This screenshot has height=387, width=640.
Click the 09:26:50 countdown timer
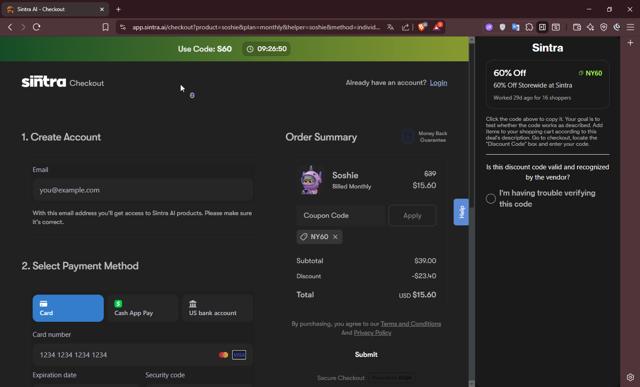pos(267,49)
